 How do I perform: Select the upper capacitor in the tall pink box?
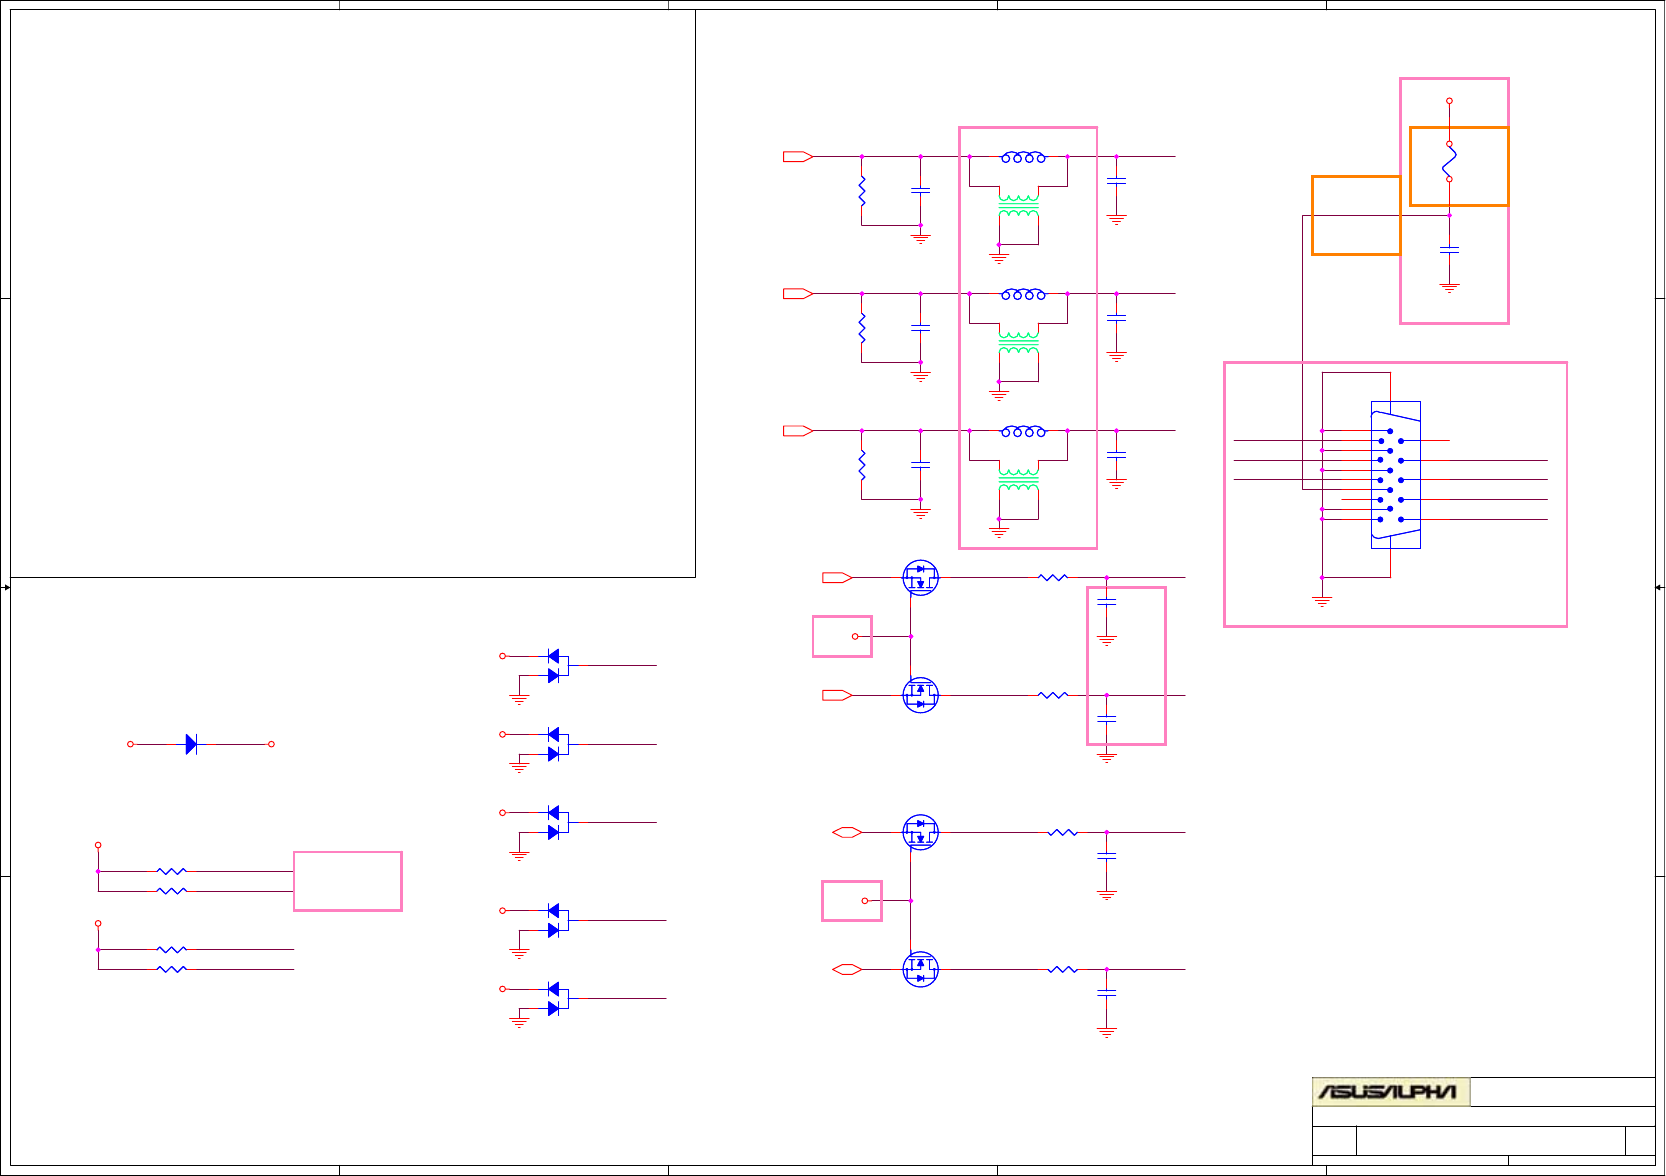point(1106,601)
